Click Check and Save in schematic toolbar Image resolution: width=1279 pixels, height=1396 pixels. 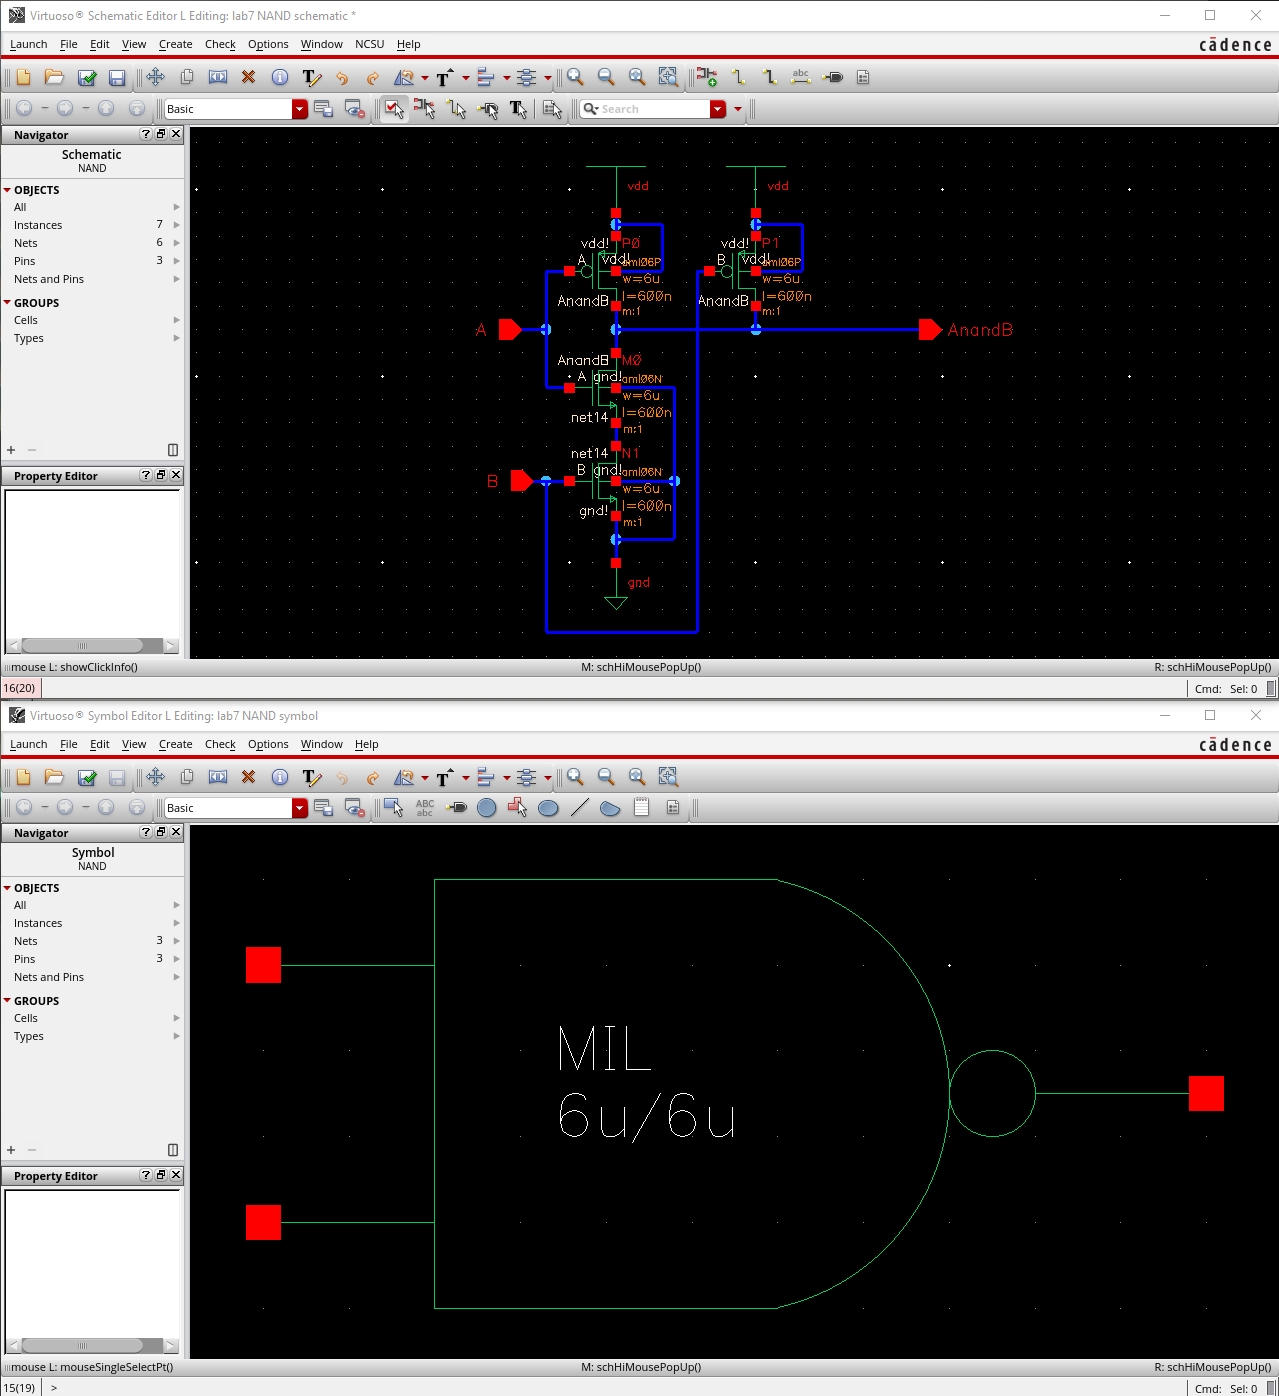tap(87, 77)
